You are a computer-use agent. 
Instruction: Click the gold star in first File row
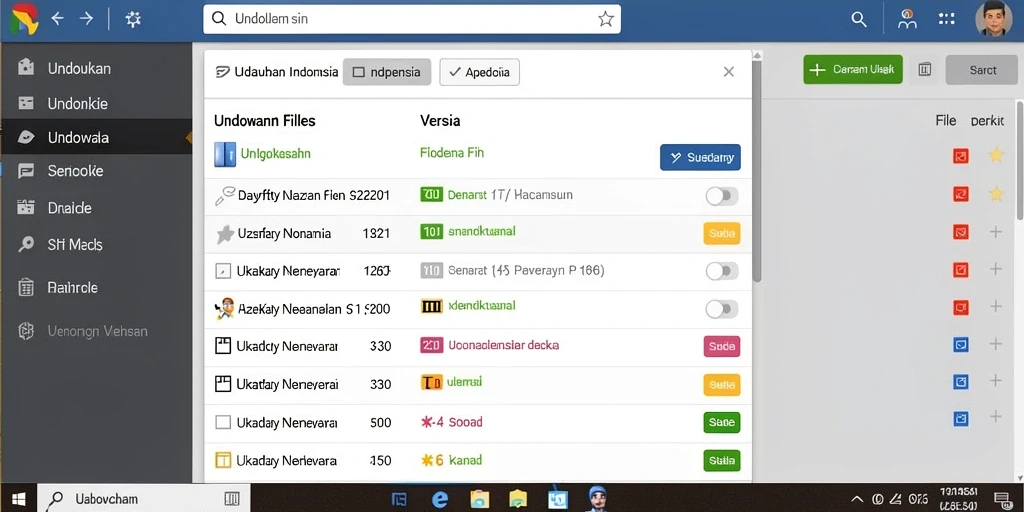point(995,155)
